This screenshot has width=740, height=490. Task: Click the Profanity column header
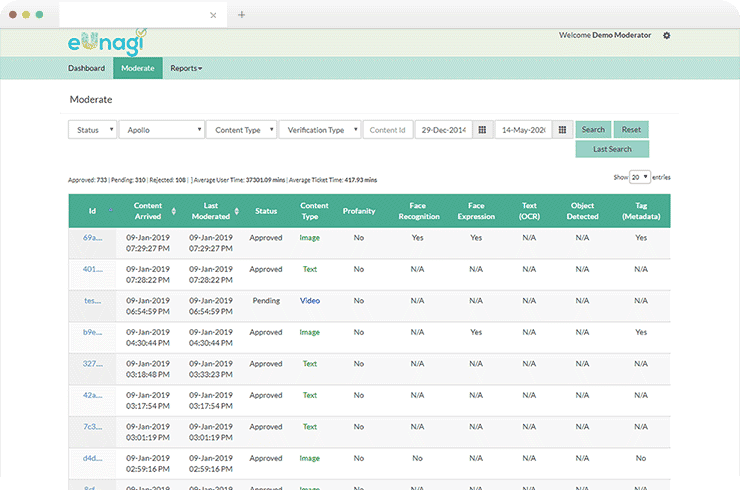pos(359,211)
